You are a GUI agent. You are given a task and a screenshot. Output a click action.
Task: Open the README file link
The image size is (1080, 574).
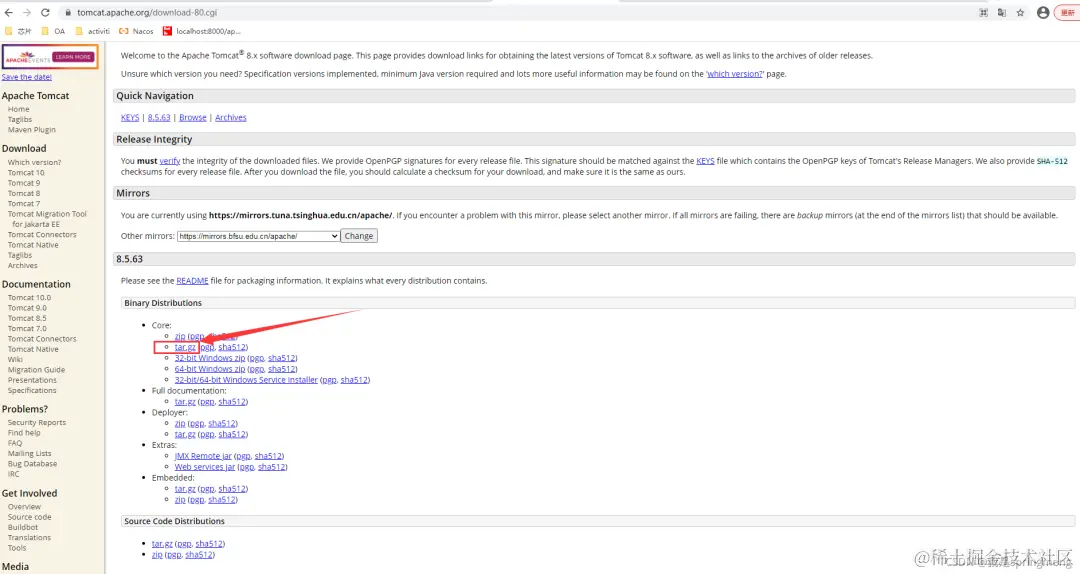(192, 280)
